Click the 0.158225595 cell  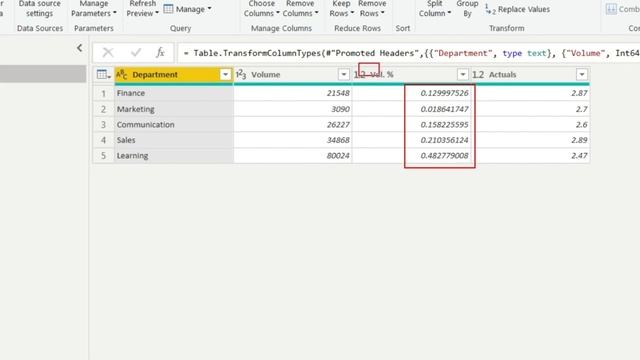tap(411, 124)
